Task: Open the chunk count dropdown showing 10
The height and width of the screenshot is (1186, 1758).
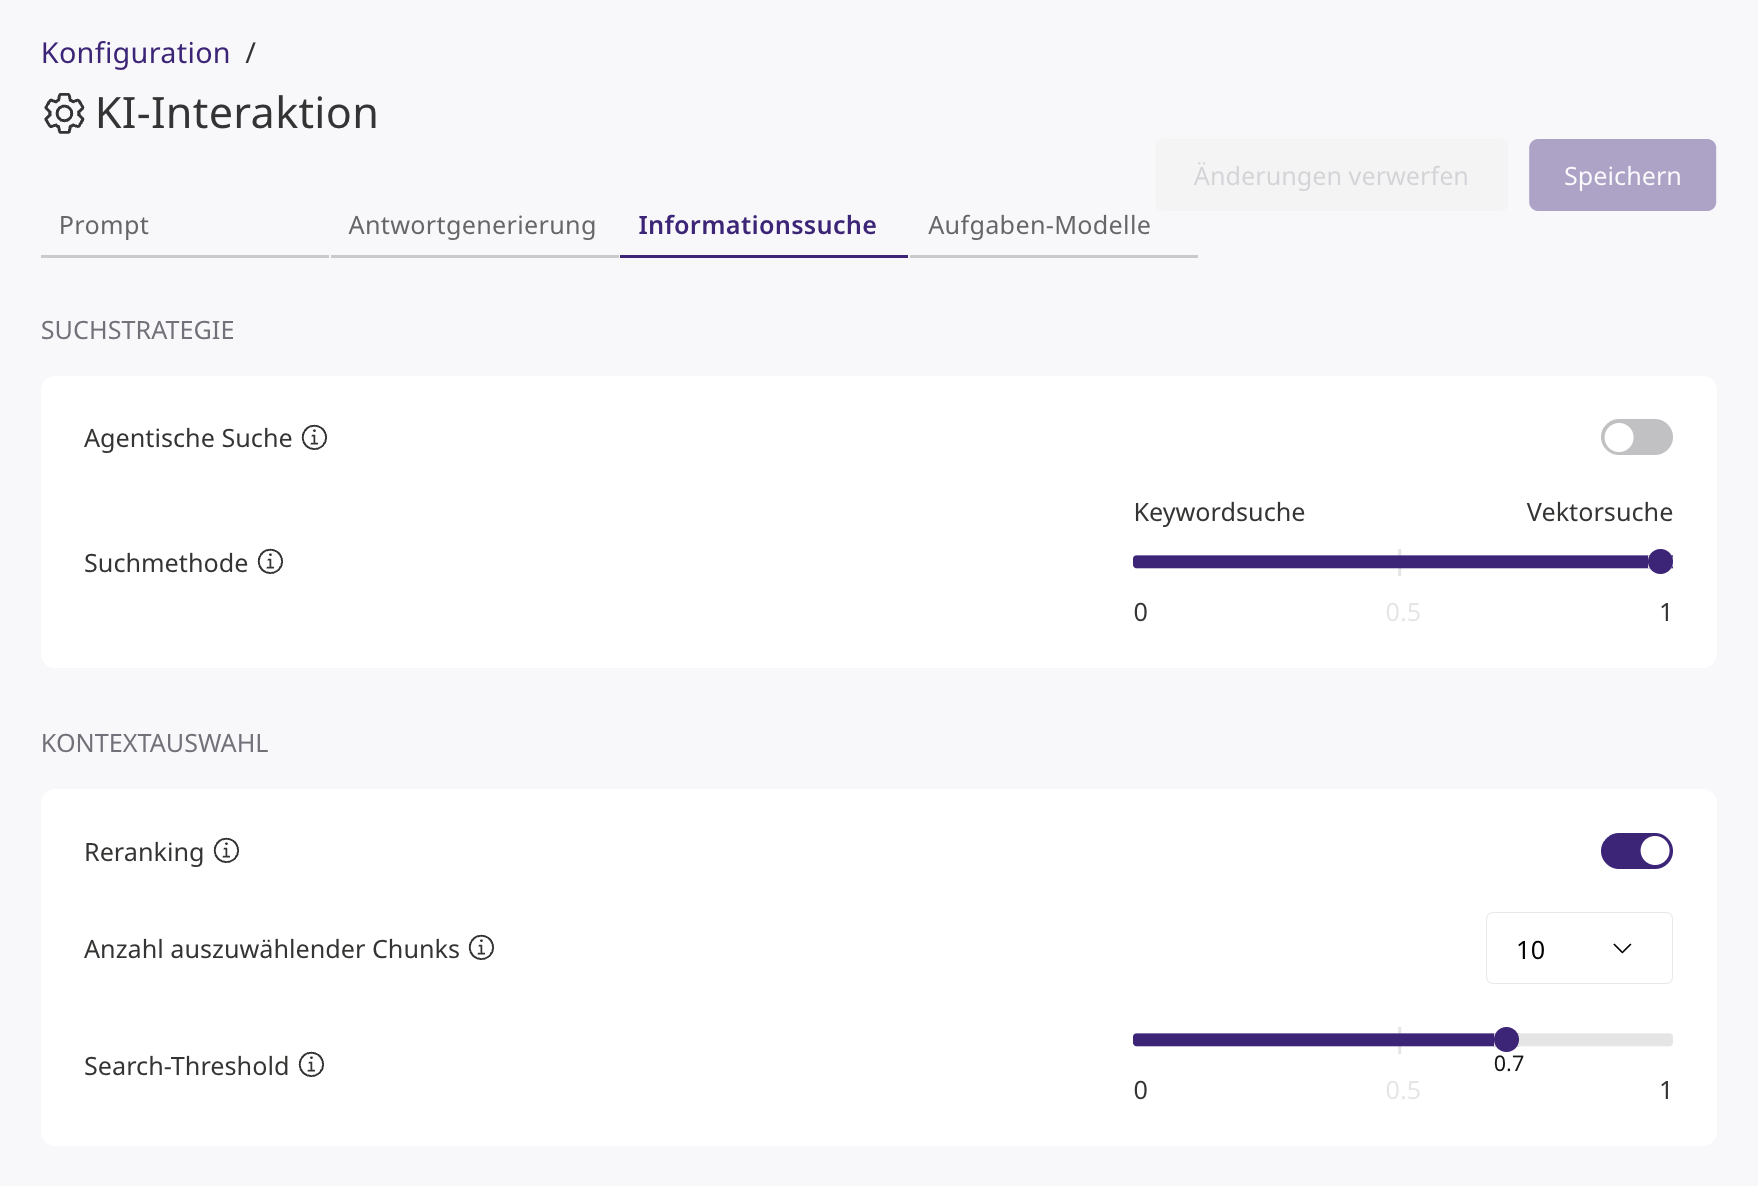Action: tap(1579, 948)
